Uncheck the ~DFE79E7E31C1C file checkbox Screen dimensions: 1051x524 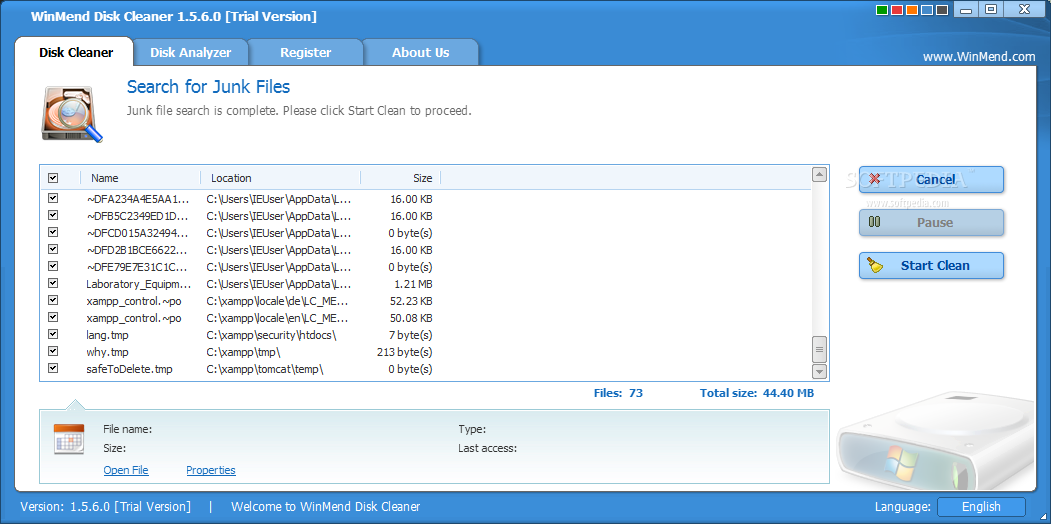pos(53,267)
